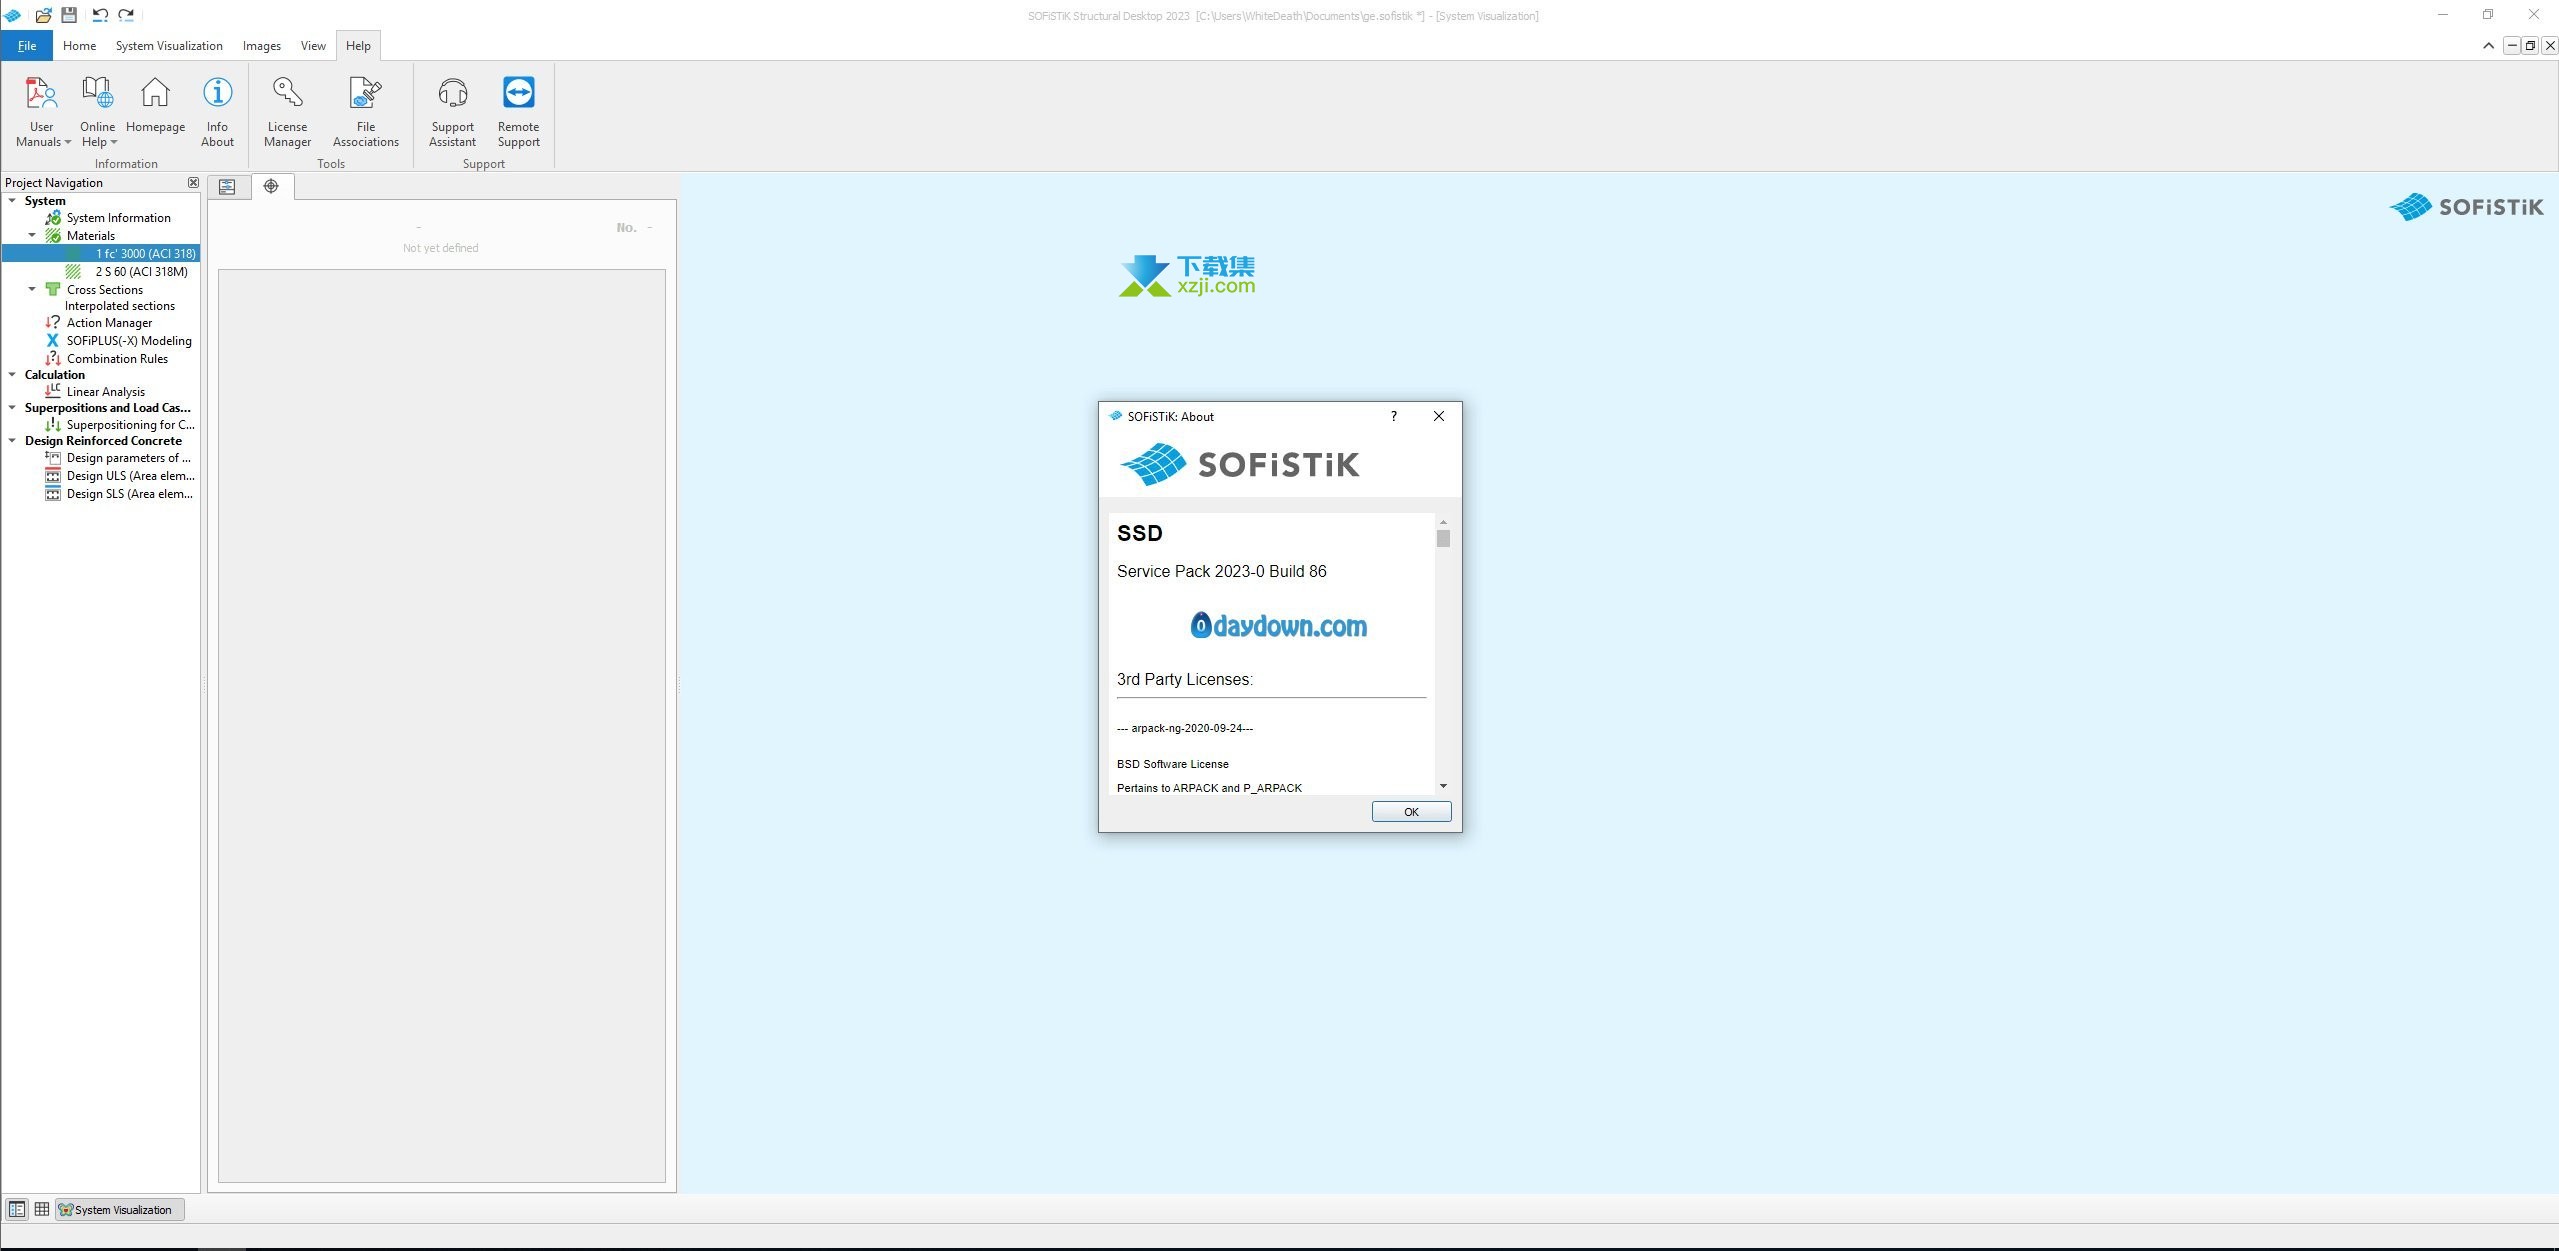Click the About dialog scrollbar thumb
The width and height of the screenshot is (2559, 1251).
(1443, 539)
